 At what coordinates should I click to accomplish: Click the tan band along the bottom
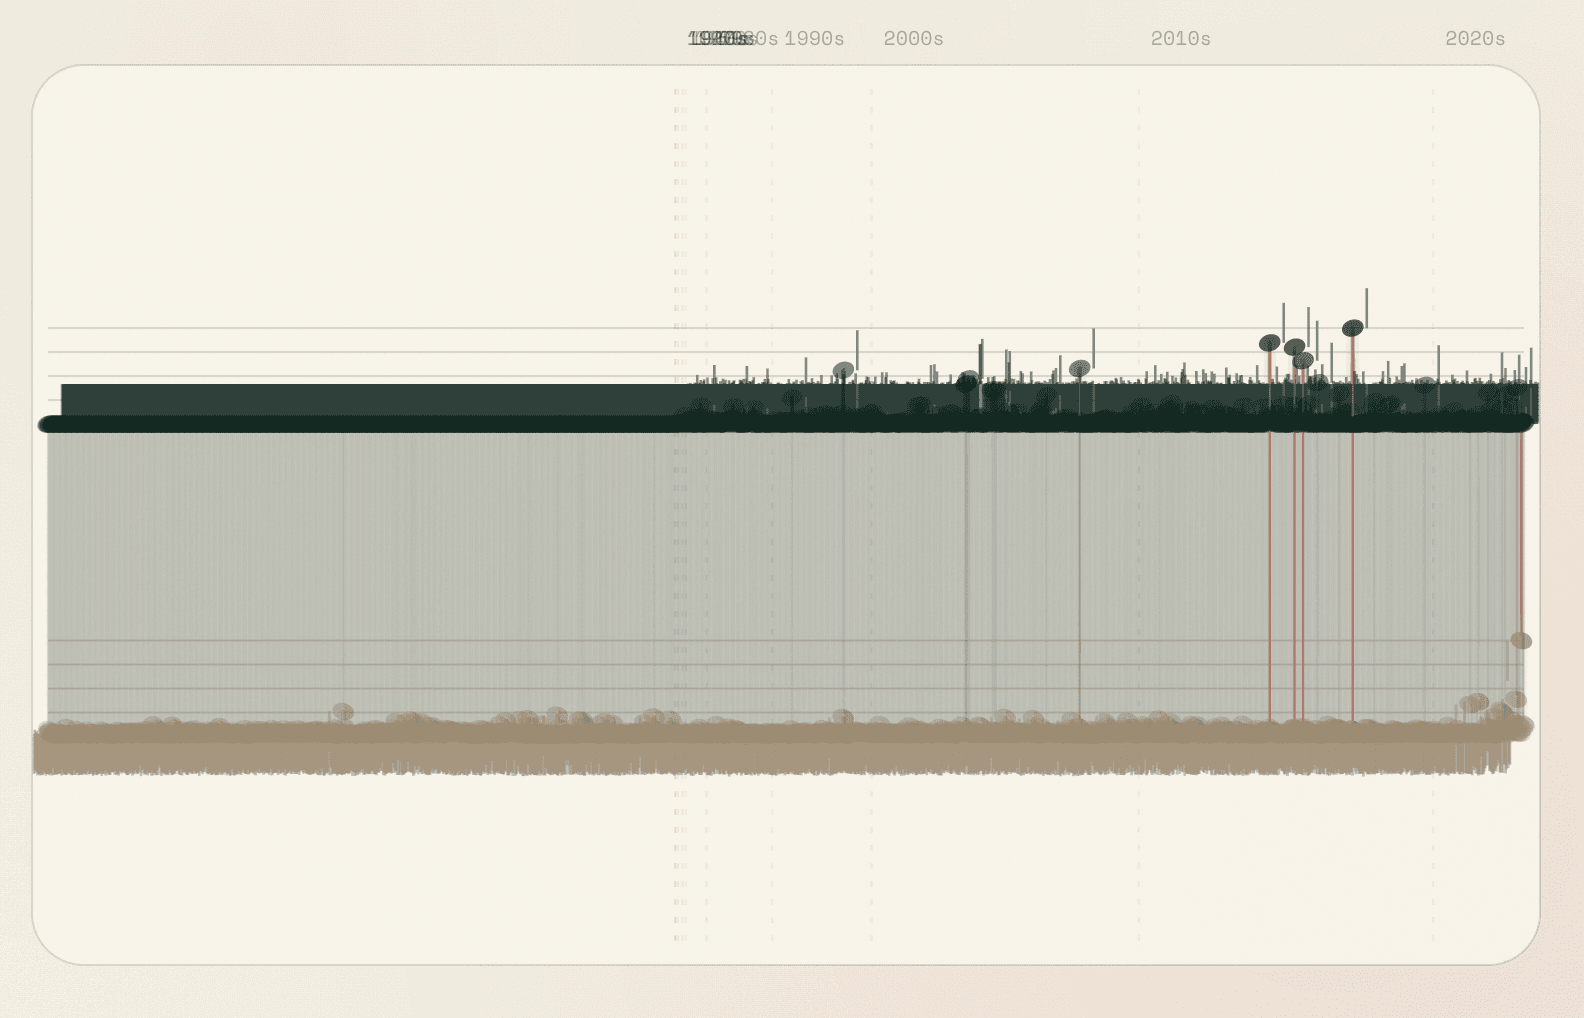point(700,755)
